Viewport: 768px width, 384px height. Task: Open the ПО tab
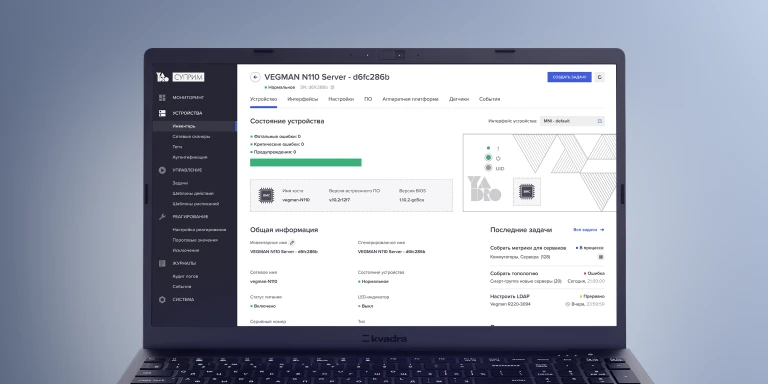[x=368, y=99]
